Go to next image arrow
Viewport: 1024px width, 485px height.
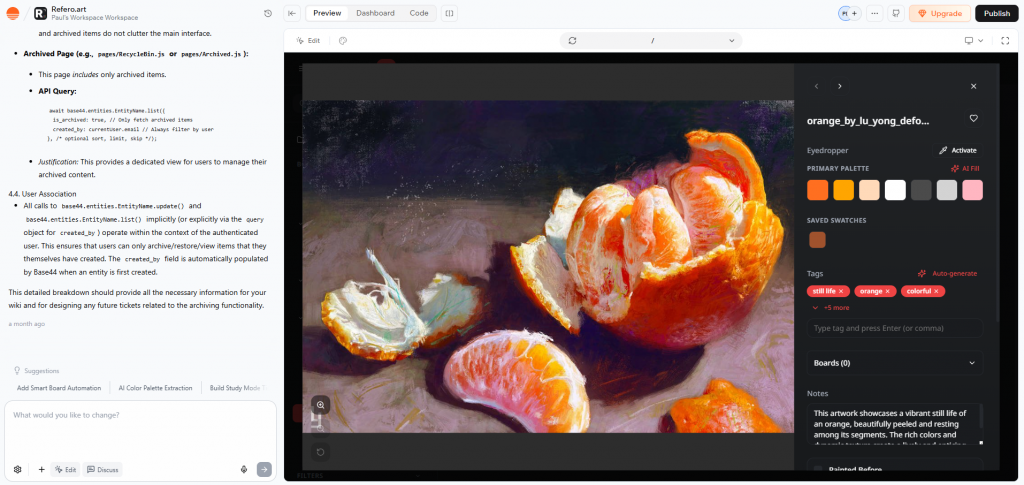[x=839, y=87]
